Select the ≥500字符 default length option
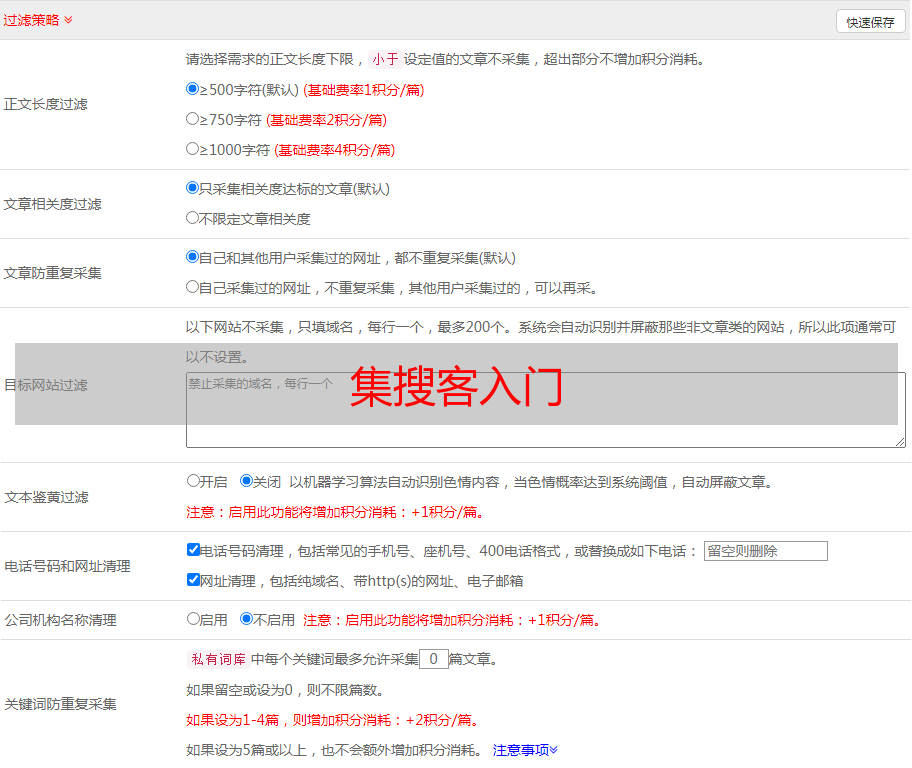 193,89
